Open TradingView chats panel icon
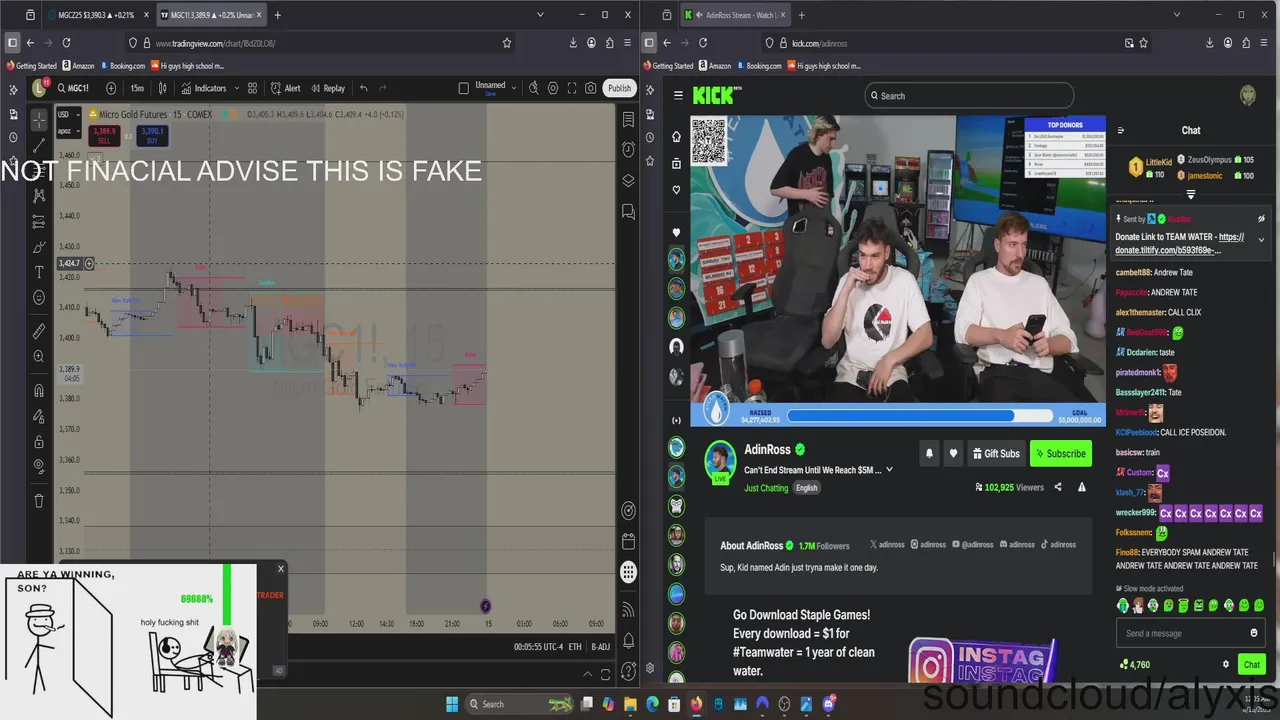 [x=628, y=212]
